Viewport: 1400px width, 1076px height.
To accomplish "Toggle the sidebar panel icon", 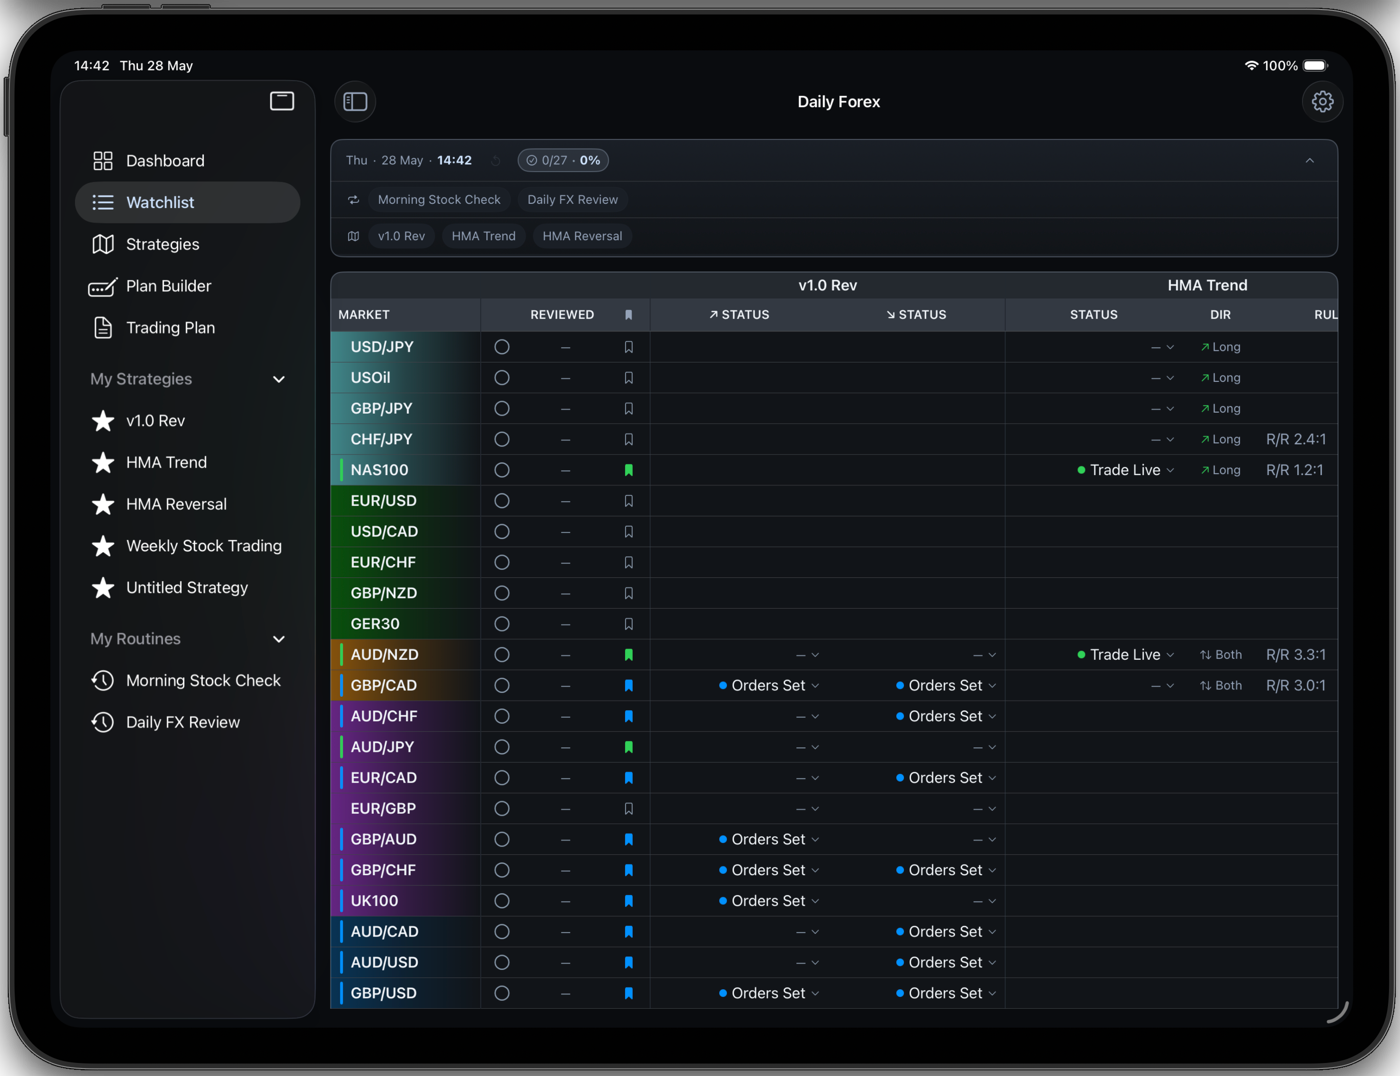I will [355, 101].
